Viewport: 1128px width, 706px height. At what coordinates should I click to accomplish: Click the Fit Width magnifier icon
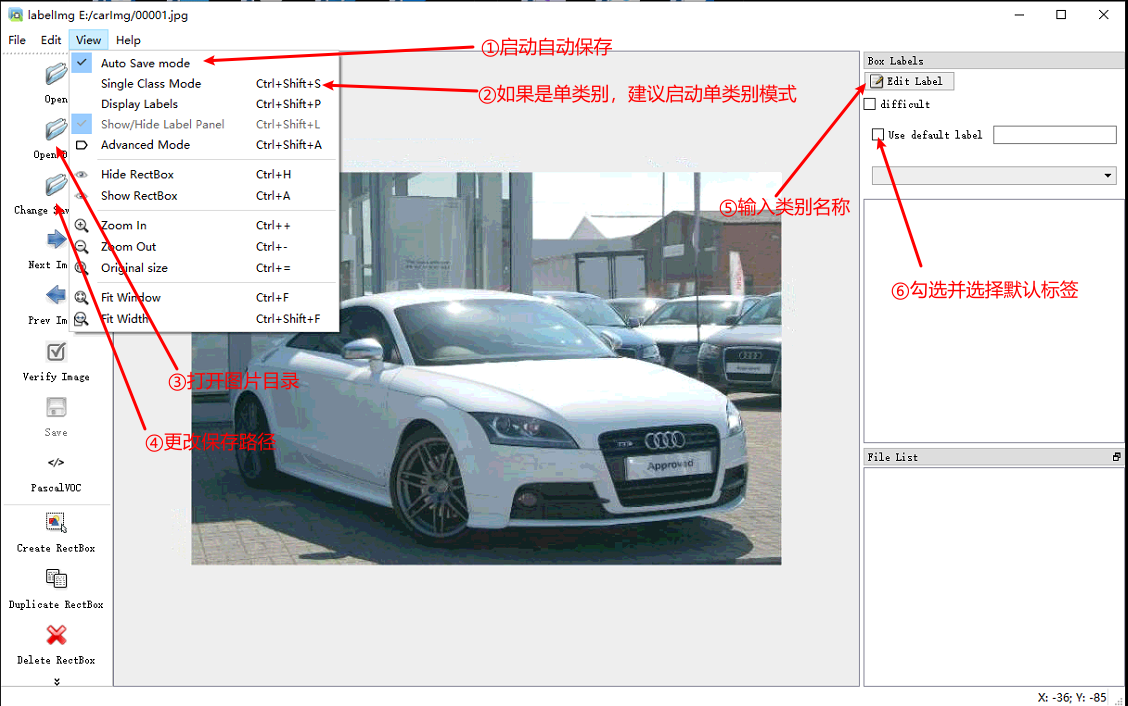(x=81, y=319)
